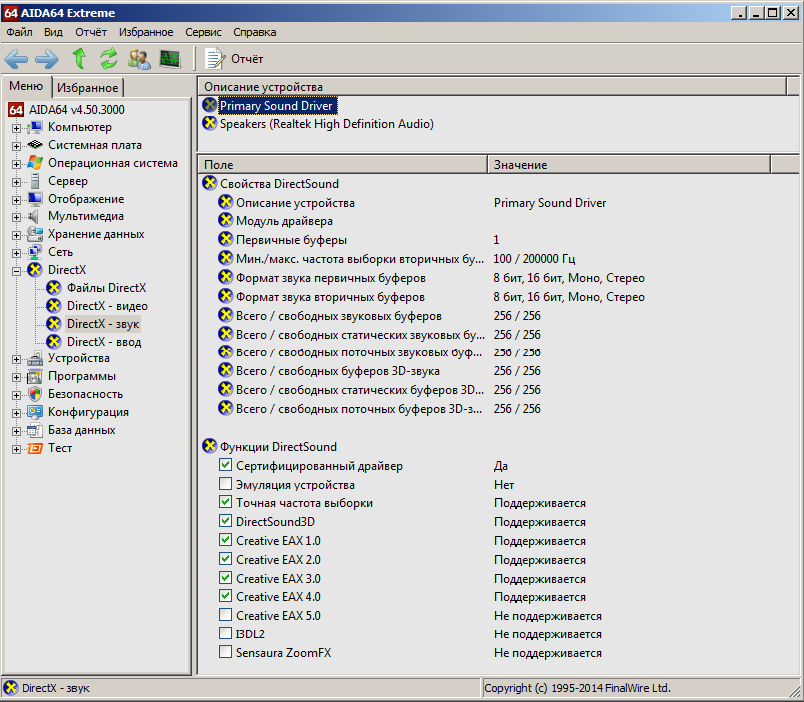Expand the Компьютер tree node

(16, 128)
